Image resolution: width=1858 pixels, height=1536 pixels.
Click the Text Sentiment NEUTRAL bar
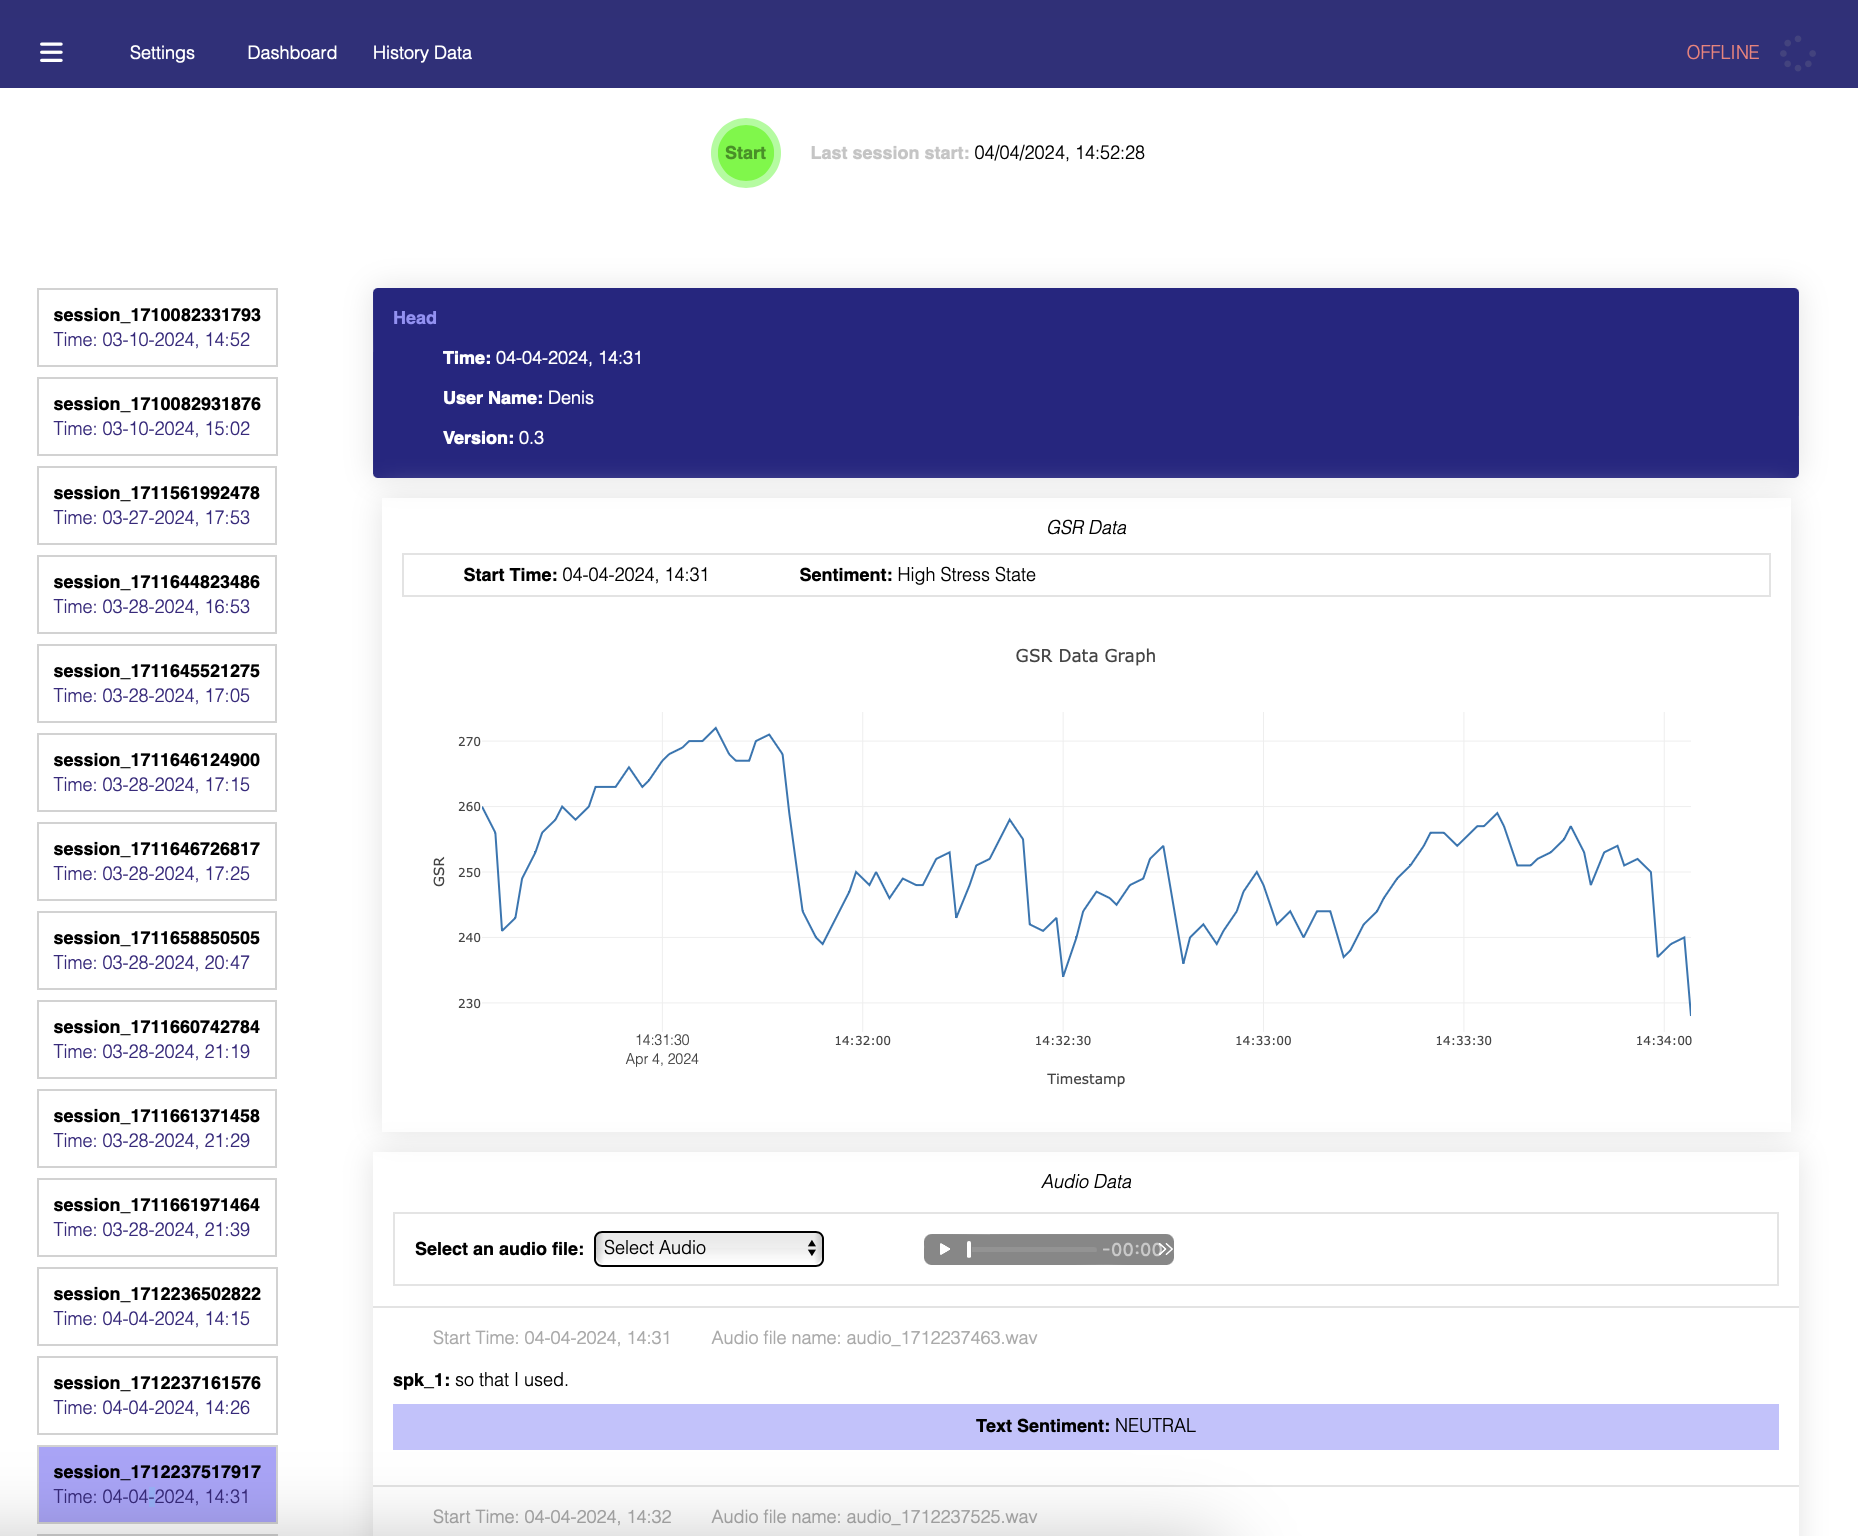[x=1085, y=1426]
